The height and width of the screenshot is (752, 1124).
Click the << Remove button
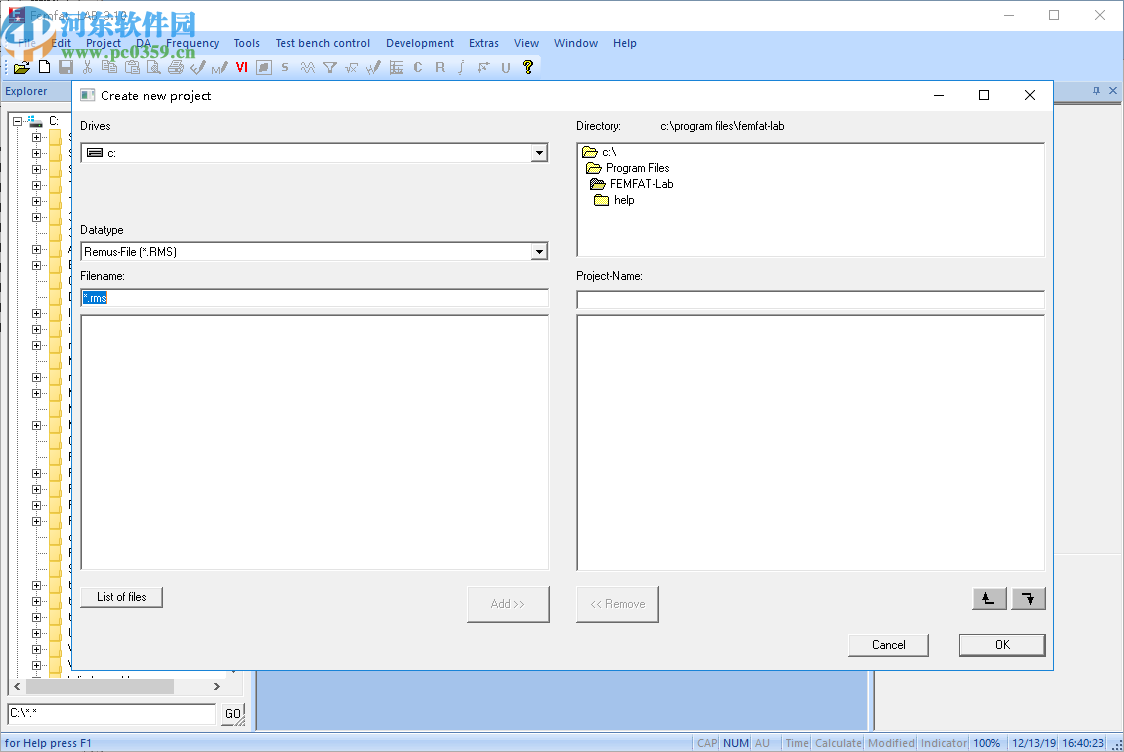click(x=617, y=604)
